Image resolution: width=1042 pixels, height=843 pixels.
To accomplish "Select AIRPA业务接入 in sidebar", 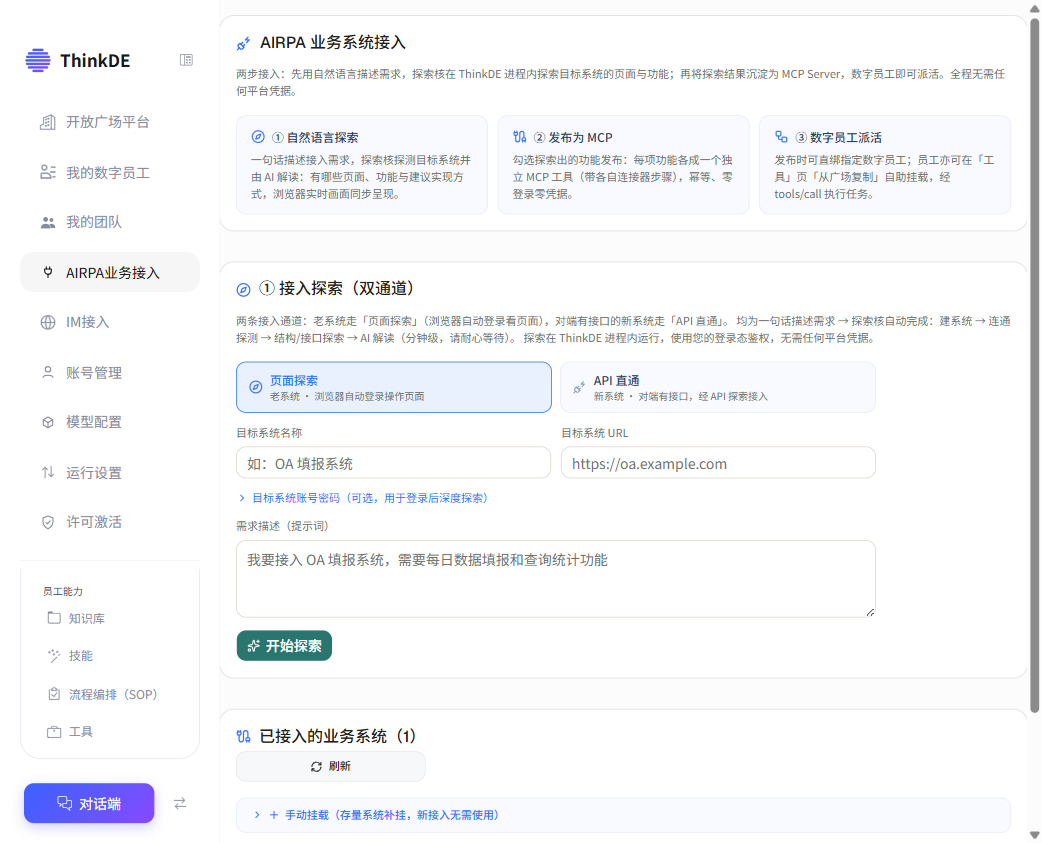I will point(110,272).
